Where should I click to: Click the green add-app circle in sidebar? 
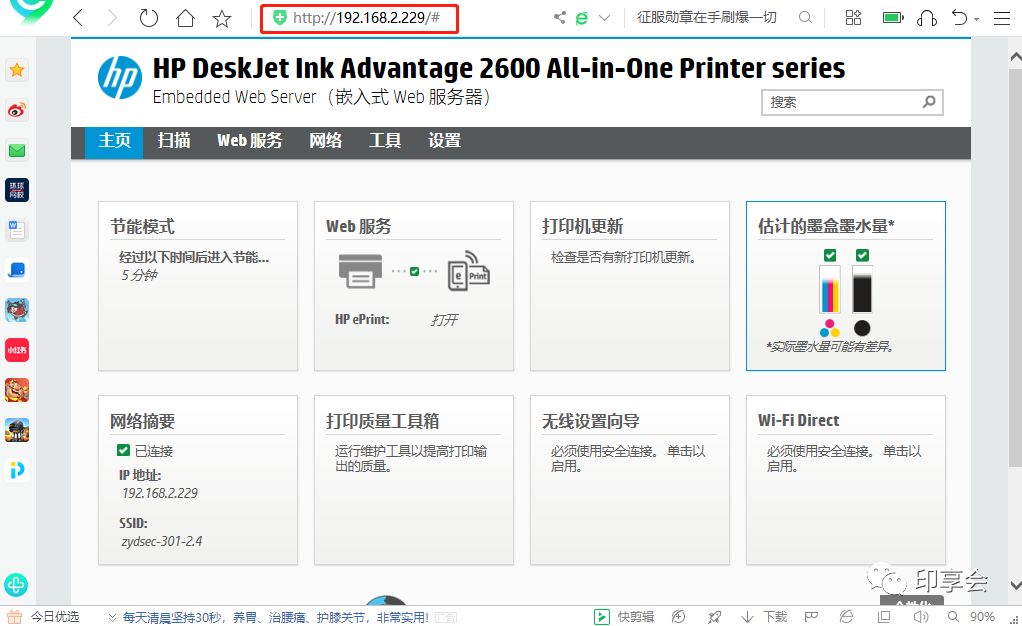coord(16,585)
